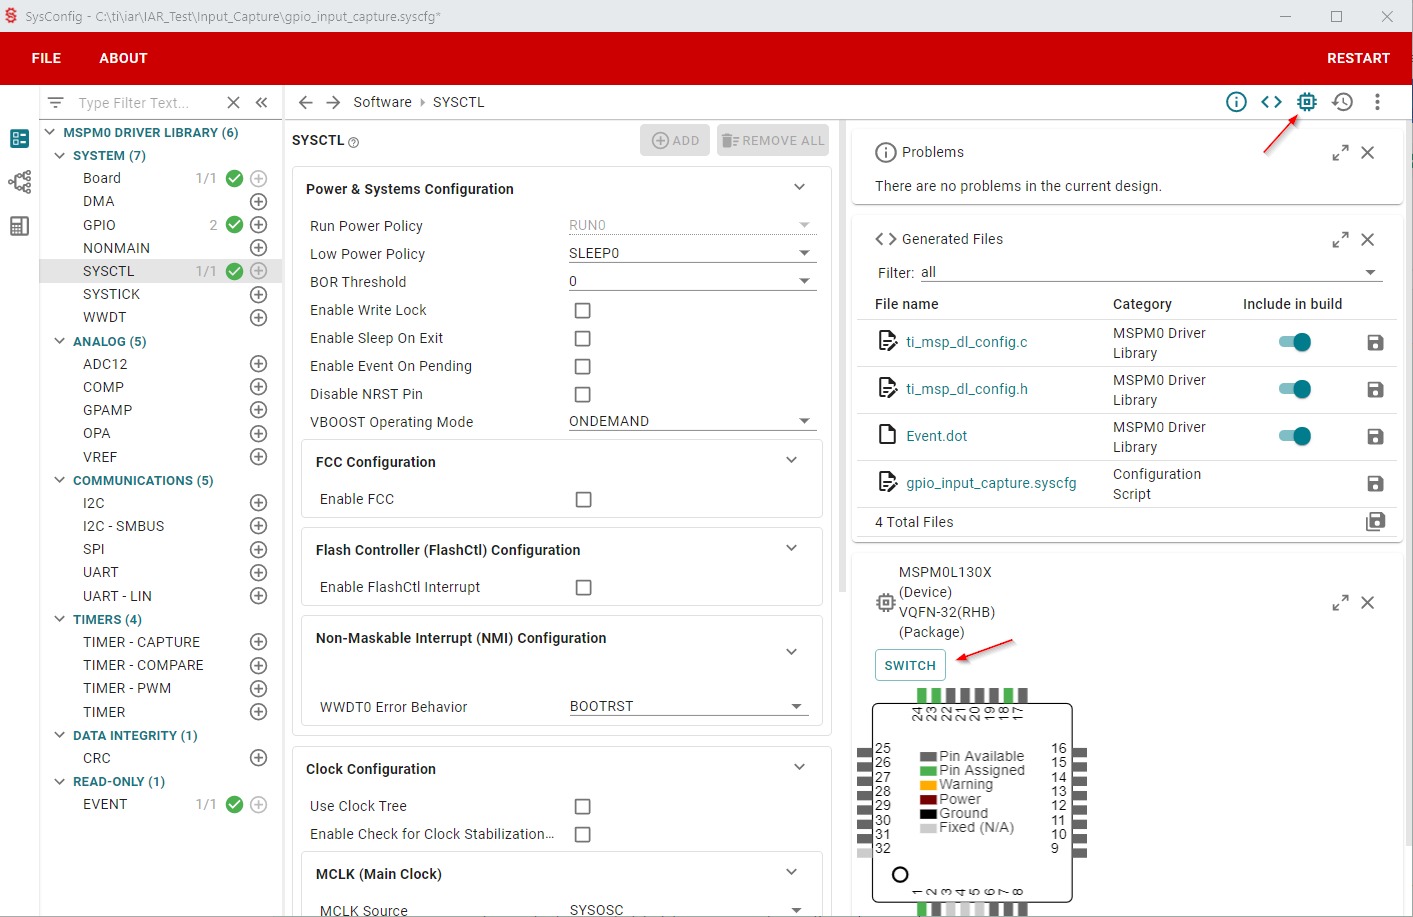Open the VBOOST Operating Mode dropdown
The image size is (1413, 917).
pyautogui.click(x=692, y=422)
